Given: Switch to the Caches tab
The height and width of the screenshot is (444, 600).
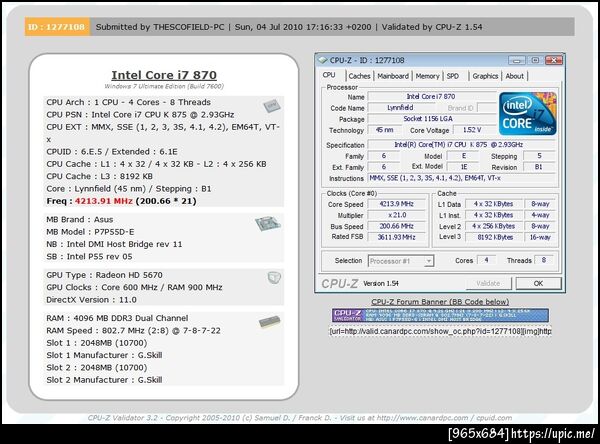Looking at the screenshot, I should pos(359,76).
